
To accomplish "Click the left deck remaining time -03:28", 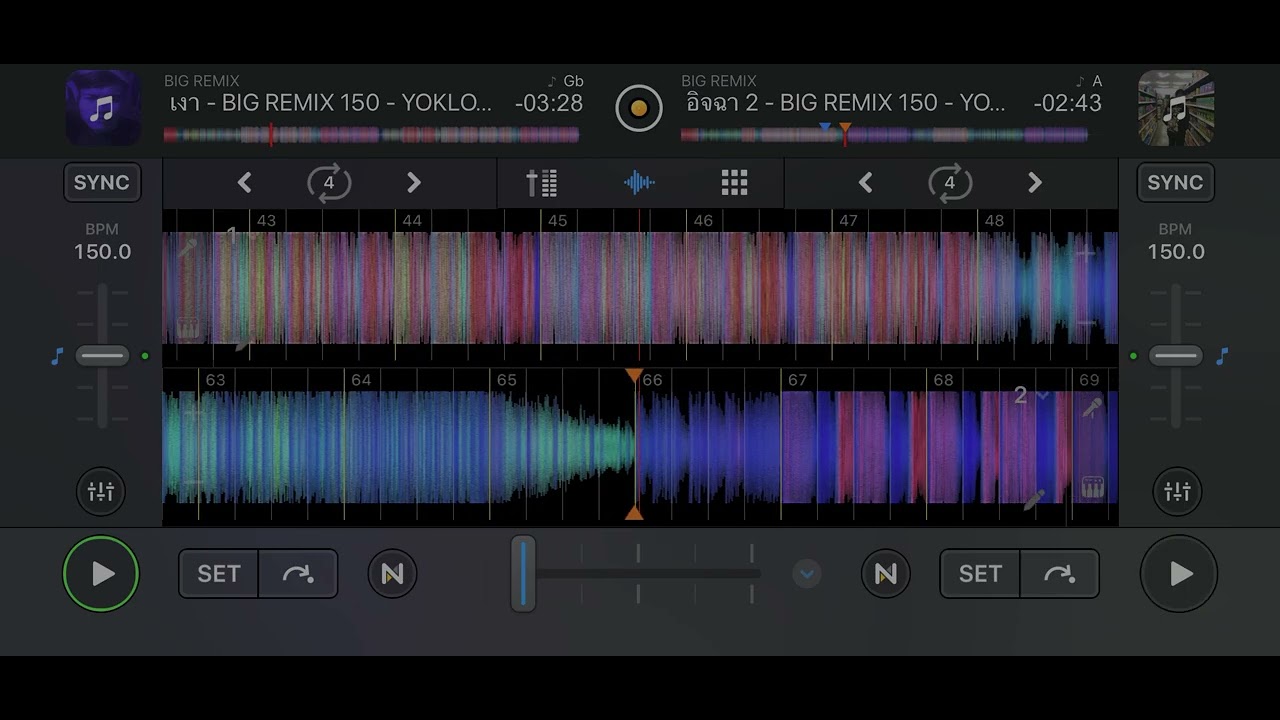I will pos(549,103).
